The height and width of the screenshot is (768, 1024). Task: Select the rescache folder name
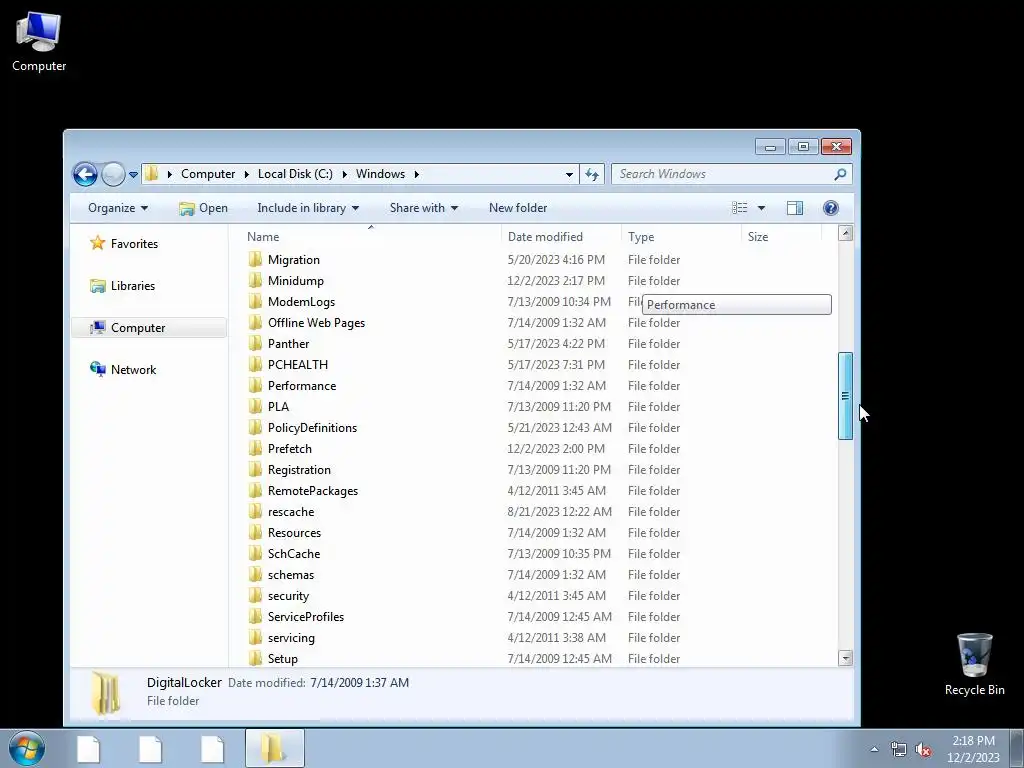pos(291,511)
